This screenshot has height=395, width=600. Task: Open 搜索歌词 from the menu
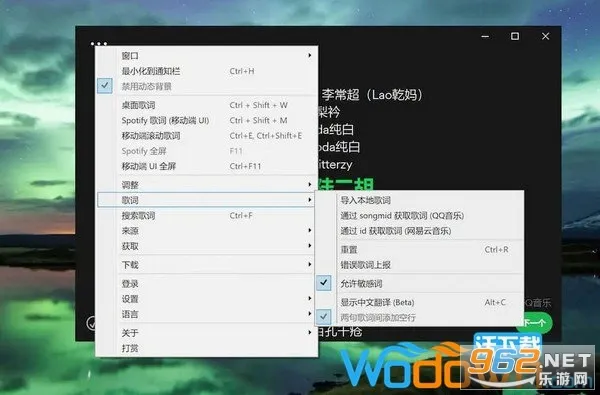[207, 215]
